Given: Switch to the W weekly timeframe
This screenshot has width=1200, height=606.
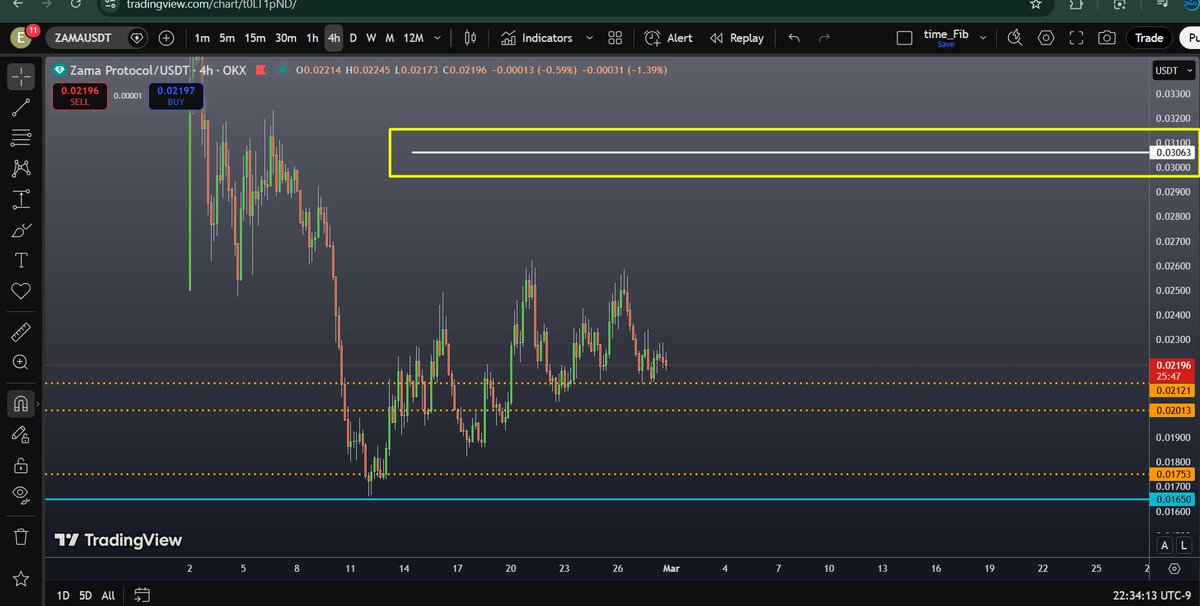Looking at the screenshot, I should (371, 38).
